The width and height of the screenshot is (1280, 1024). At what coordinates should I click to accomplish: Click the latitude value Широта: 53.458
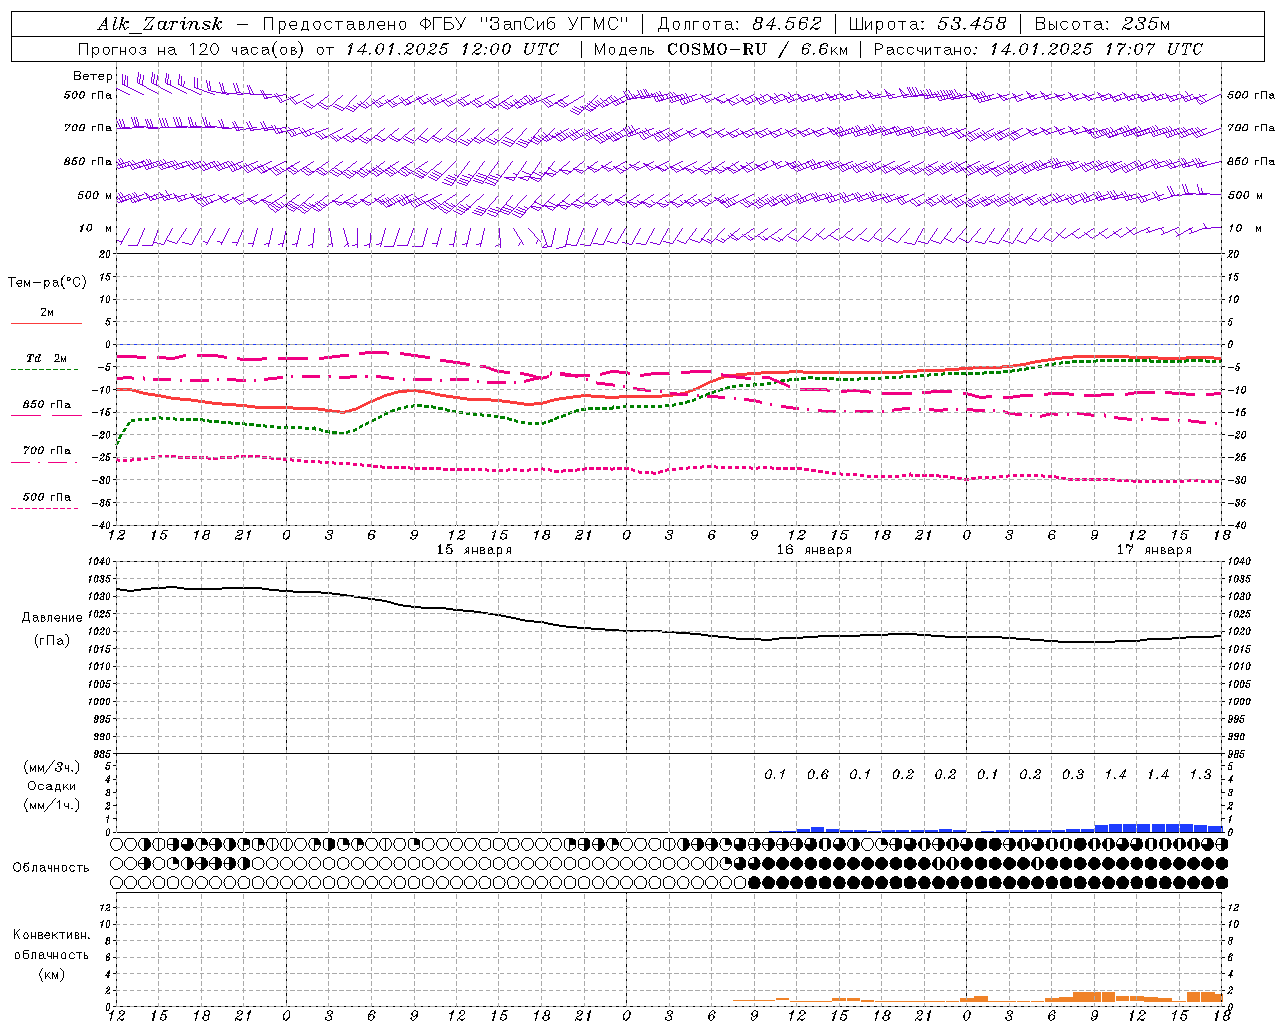927,24
